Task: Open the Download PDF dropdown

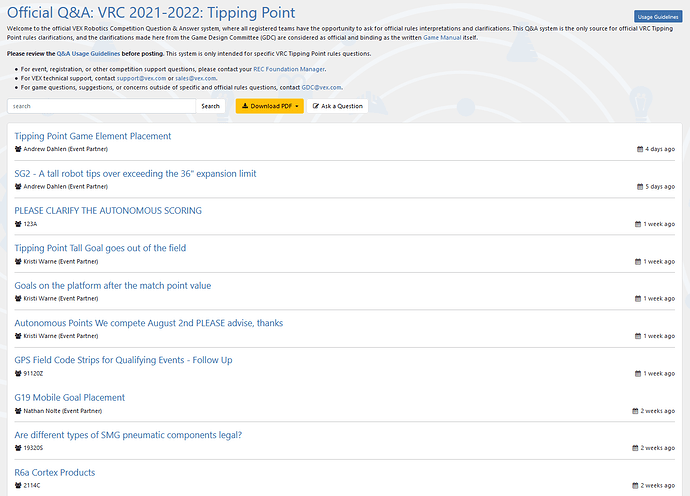Action: pos(269,105)
